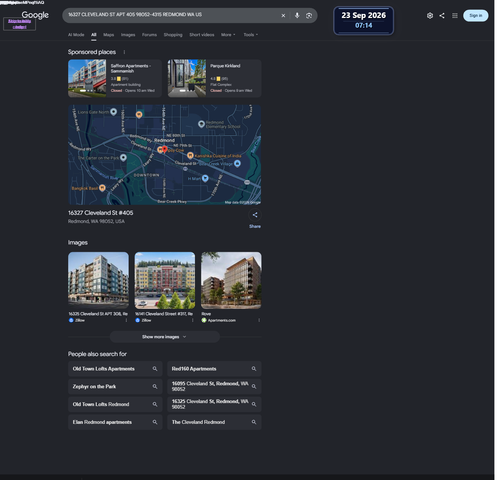Open the Shopping tab
500x480 pixels.
pyautogui.click(x=173, y=35)
